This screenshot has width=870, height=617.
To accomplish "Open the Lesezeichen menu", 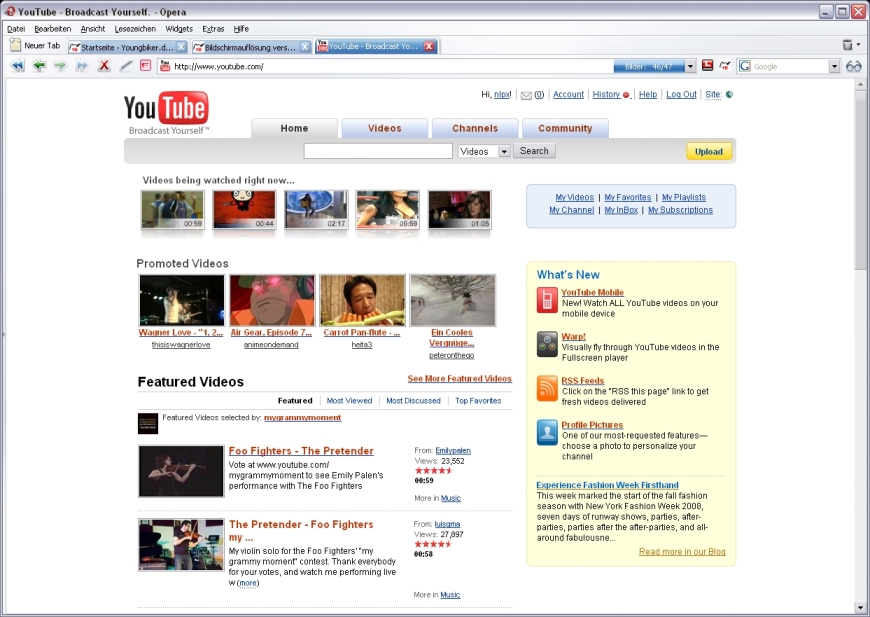I will (135, 29).
